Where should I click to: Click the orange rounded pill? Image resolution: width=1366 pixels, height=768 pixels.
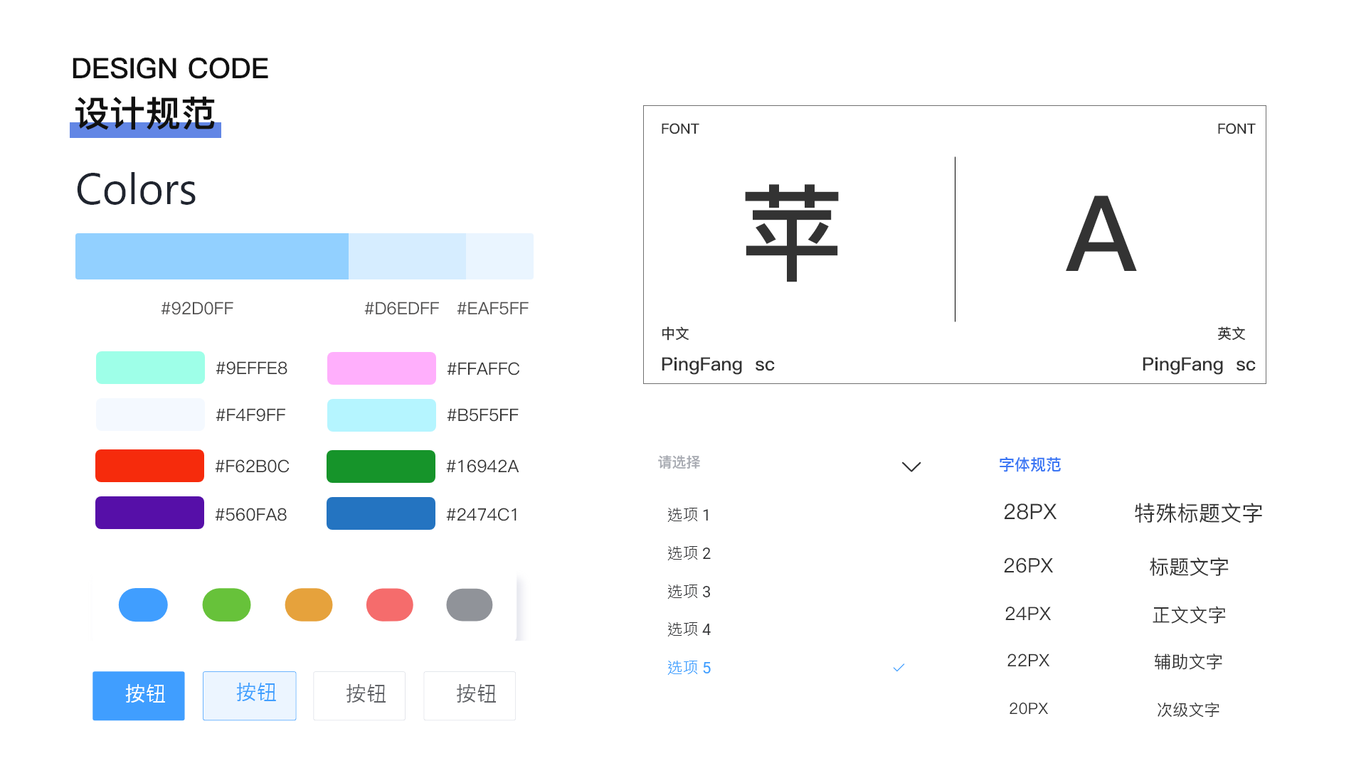[309, 605]
